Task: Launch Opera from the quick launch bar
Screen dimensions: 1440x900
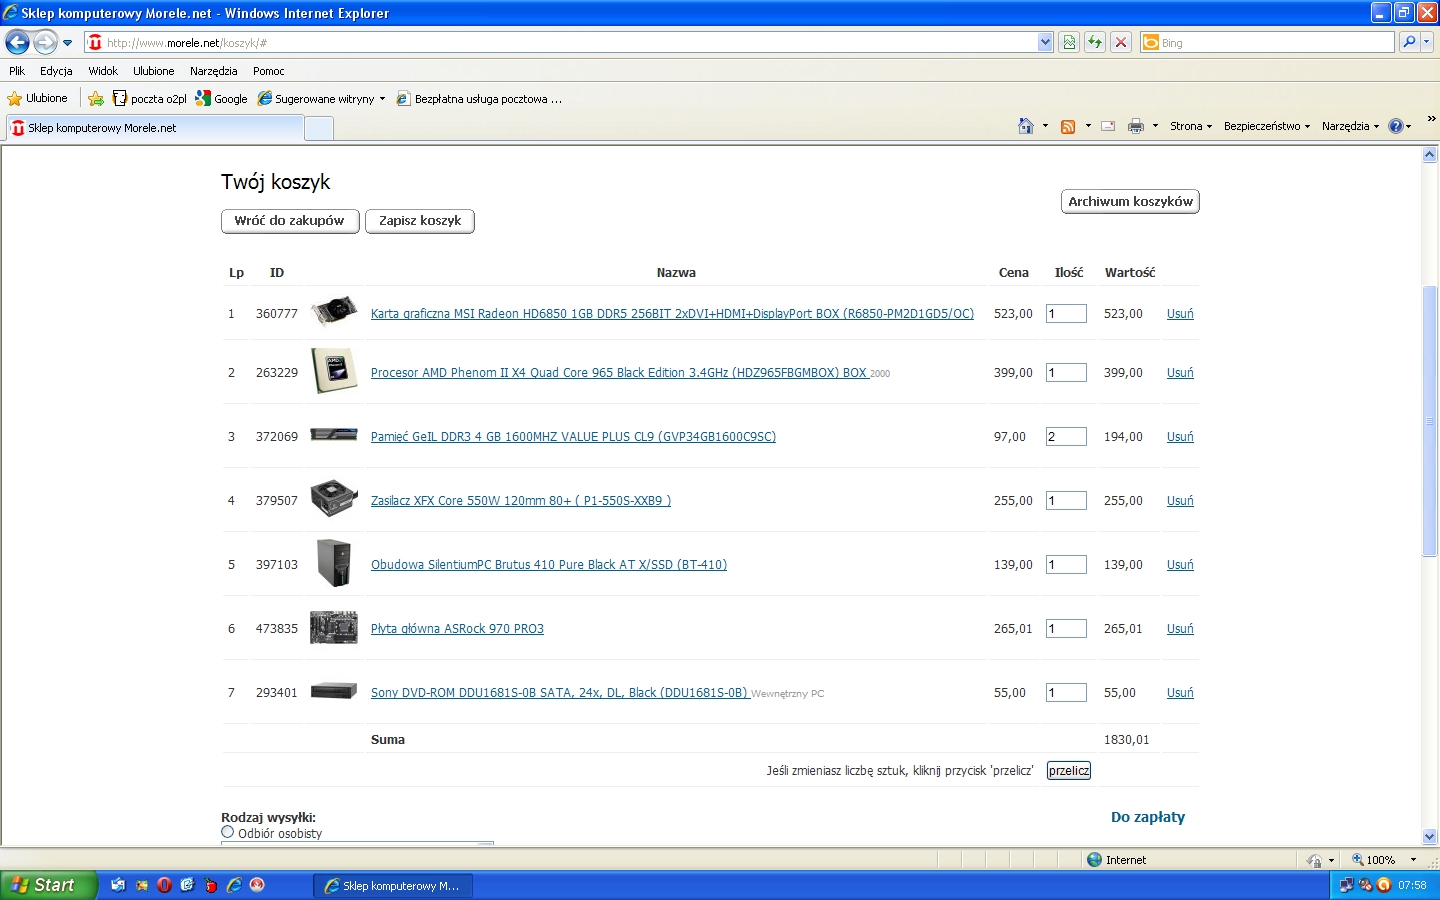Action: [x=164, y=885]
